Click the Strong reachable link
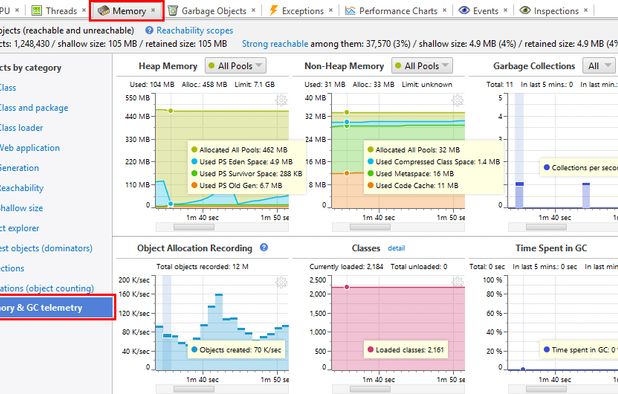The height and width of the screenshot is (394, 618). click(275, 44)
